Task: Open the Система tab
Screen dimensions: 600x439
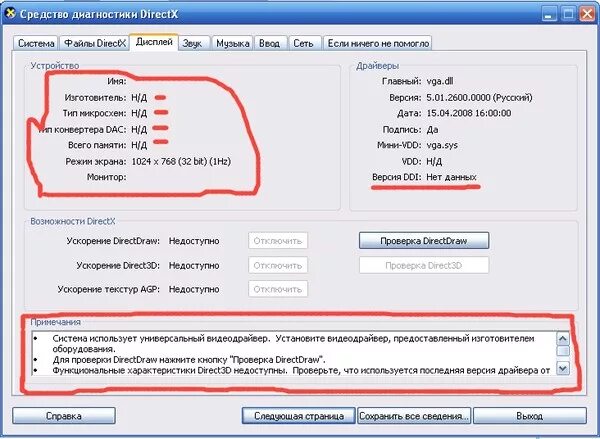Action: tap(36, 43)
